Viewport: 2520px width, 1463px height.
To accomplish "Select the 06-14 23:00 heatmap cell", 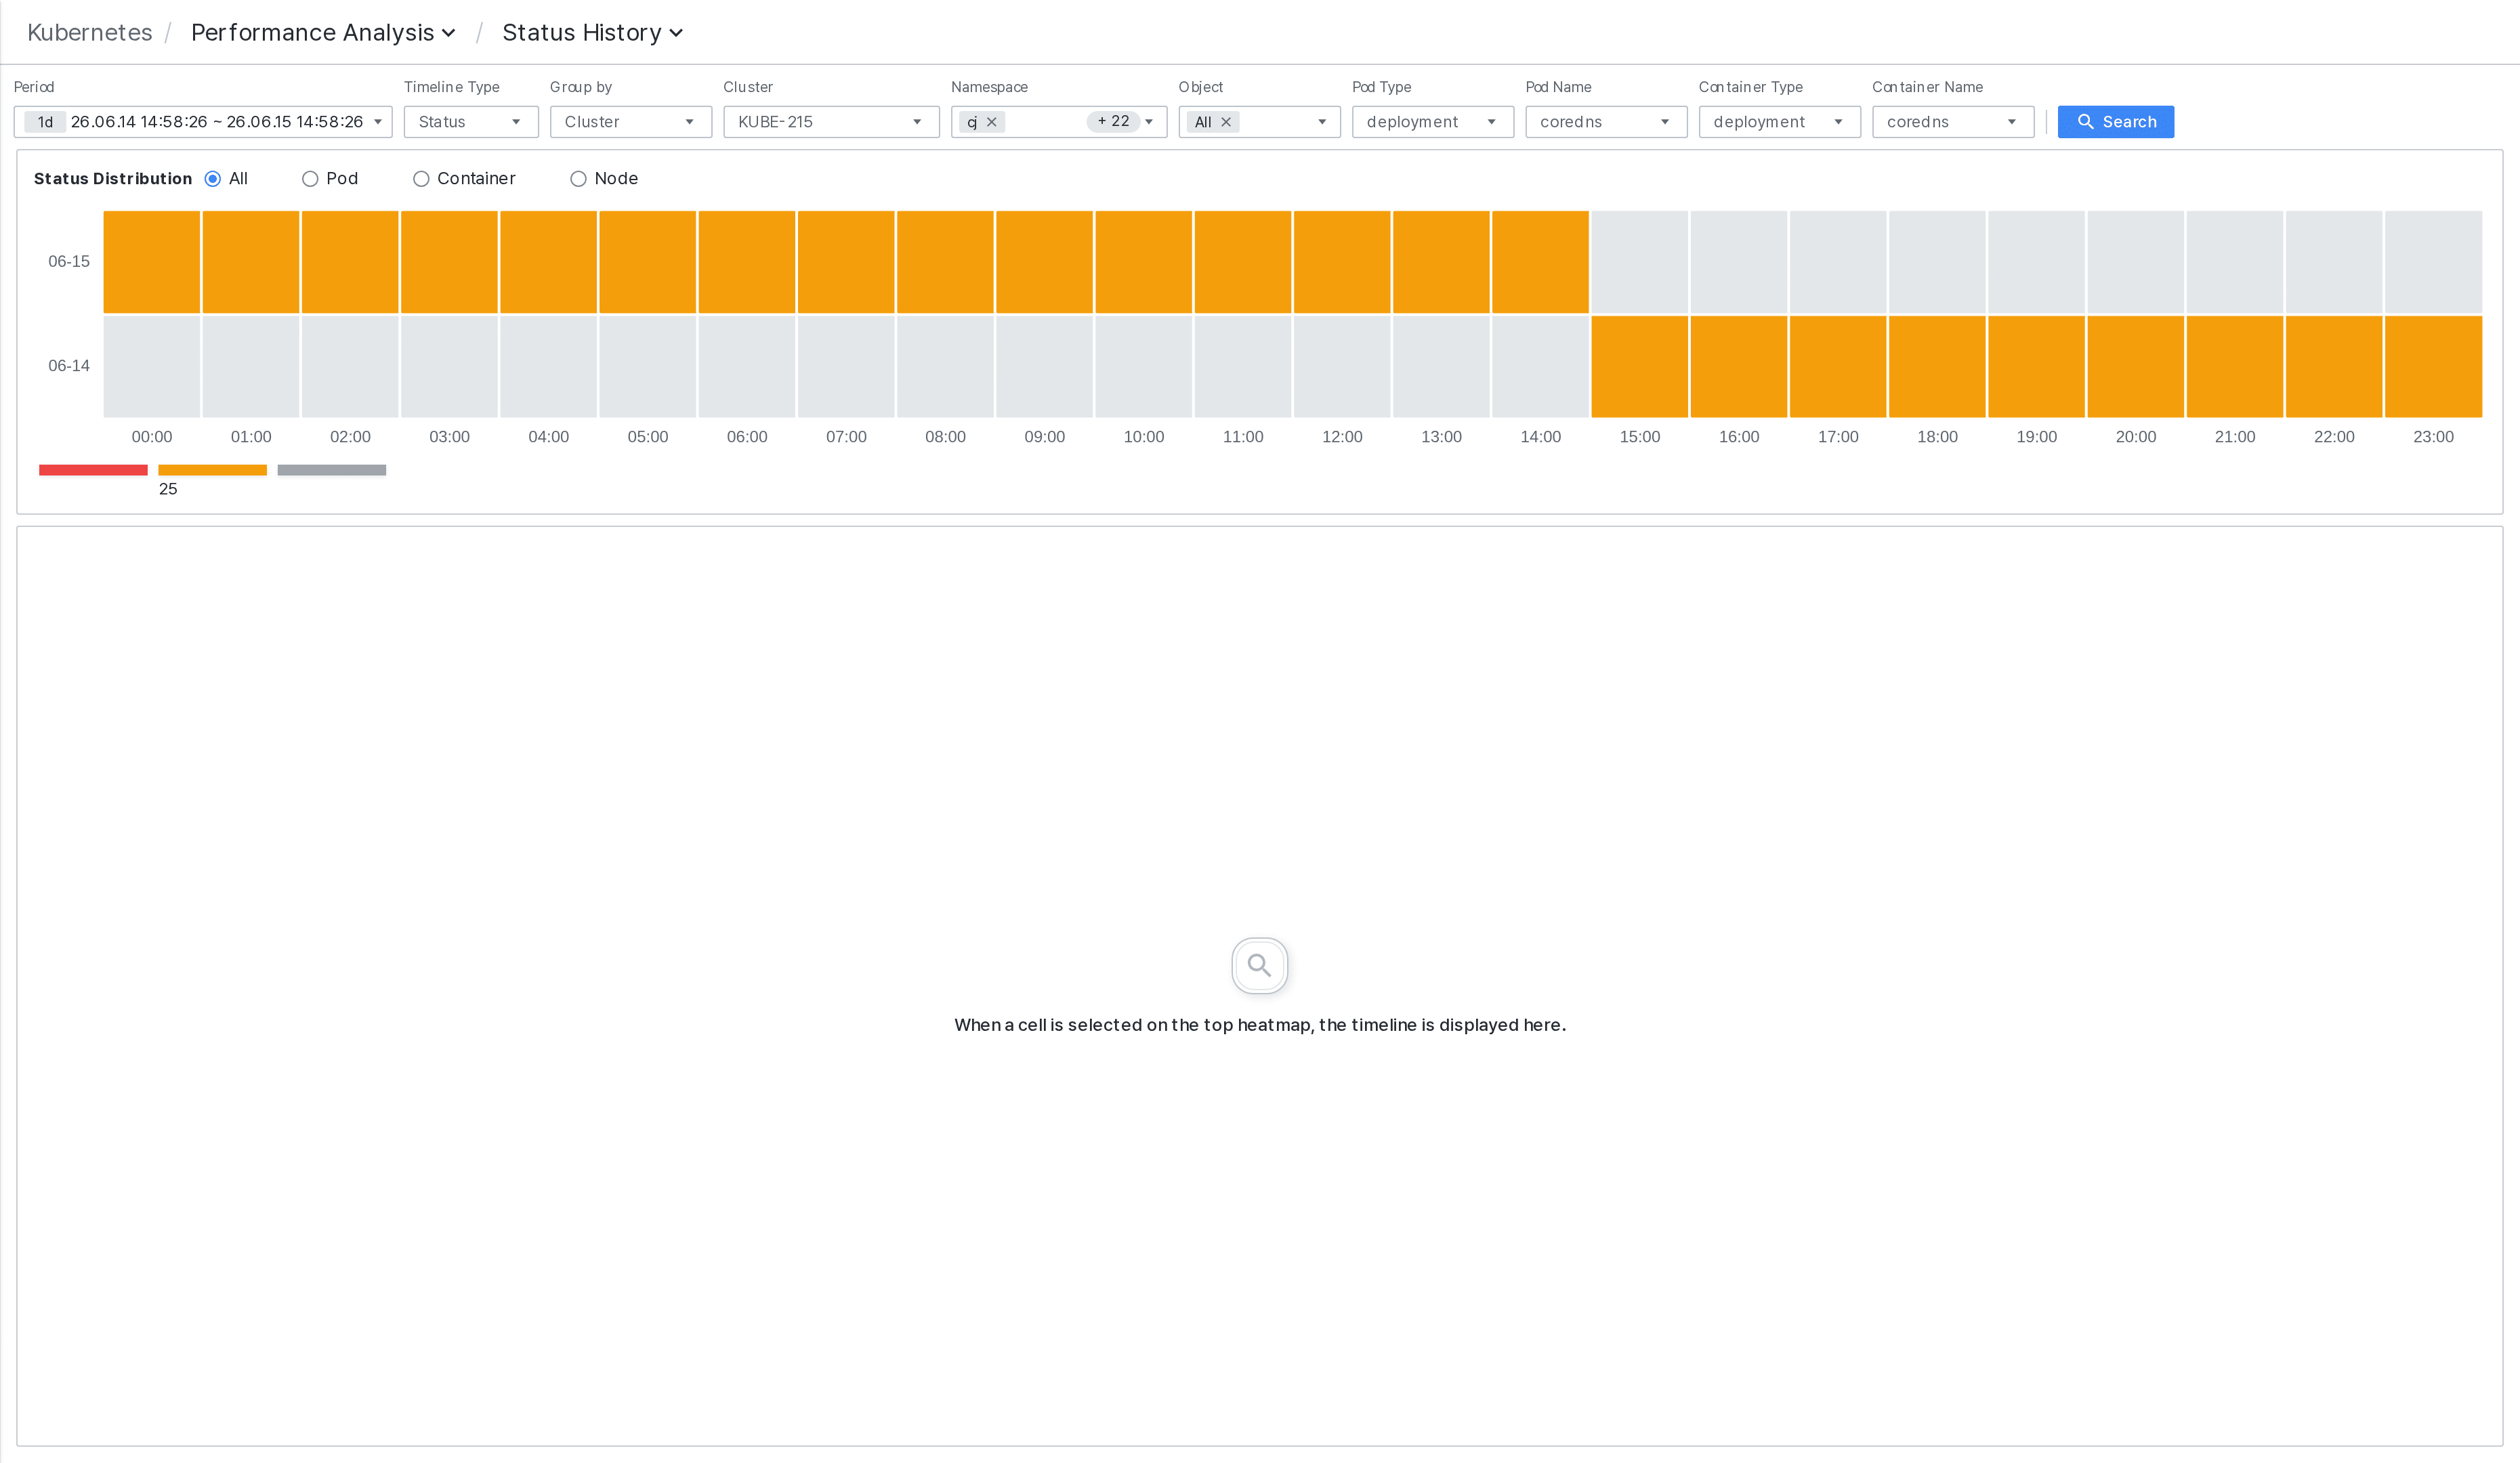I will click(x=2433, y=366).
